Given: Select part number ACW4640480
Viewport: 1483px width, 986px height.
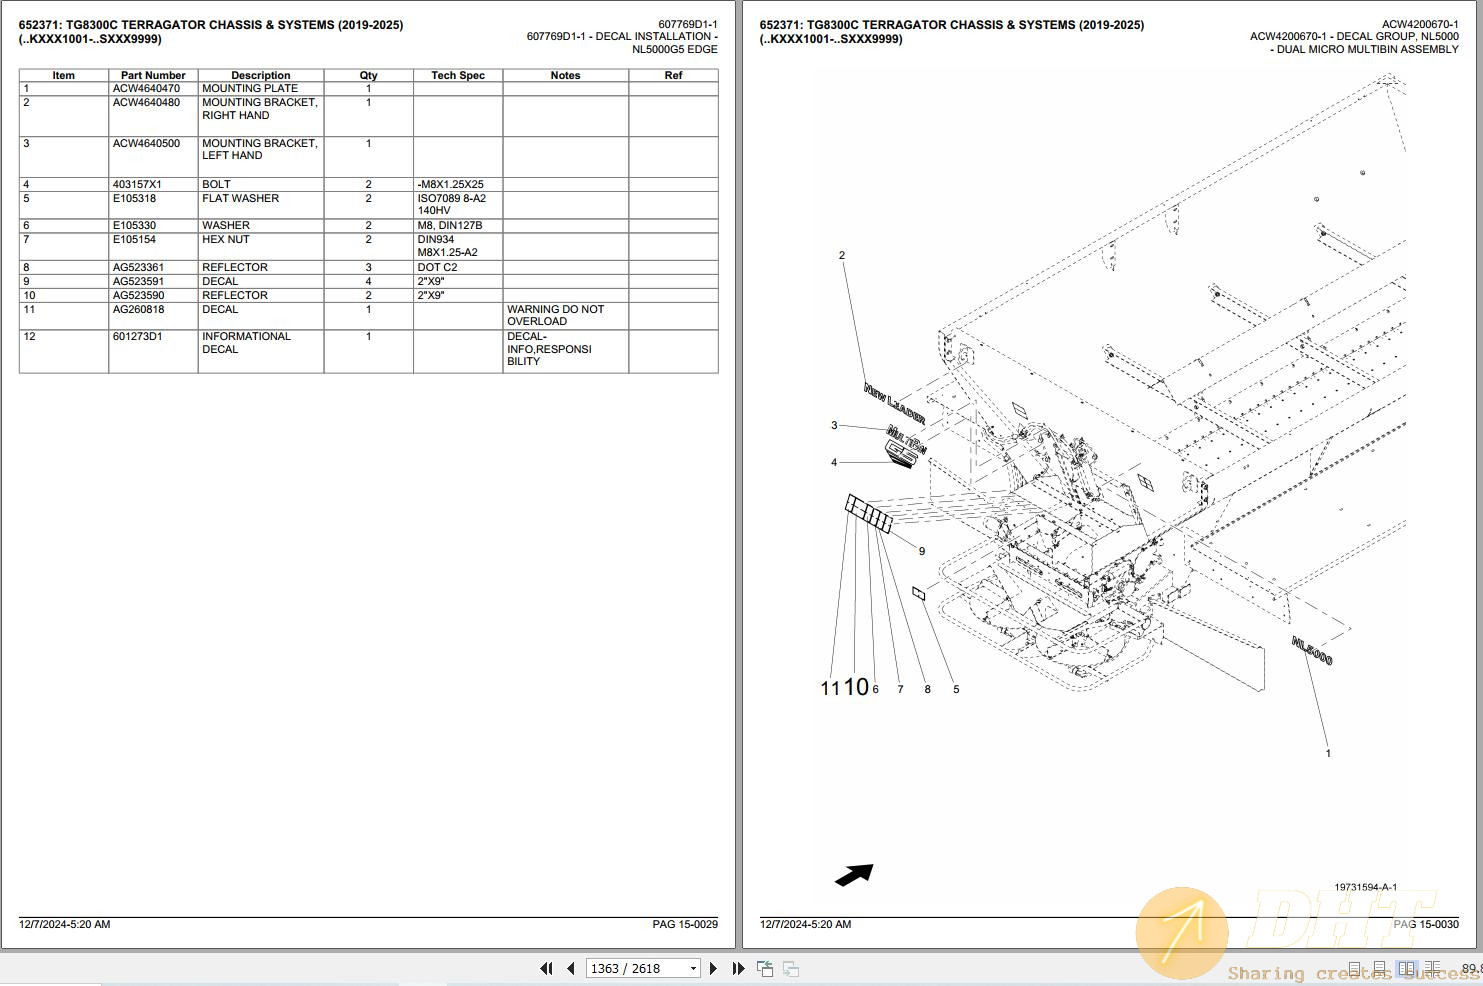Looking at the screenshot, I should (146, 102).
